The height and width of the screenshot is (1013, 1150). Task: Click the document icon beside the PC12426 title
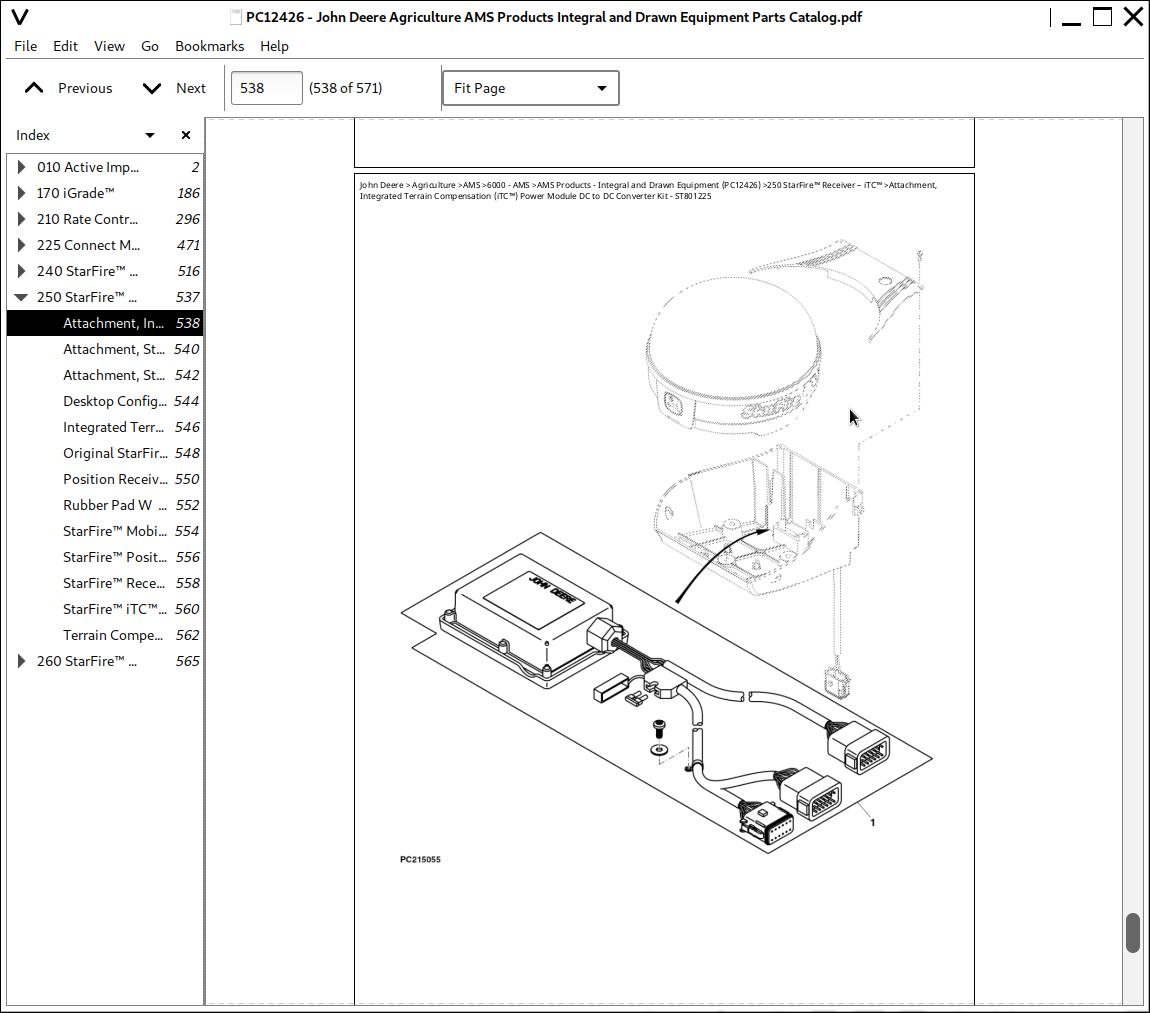(235, 17)
